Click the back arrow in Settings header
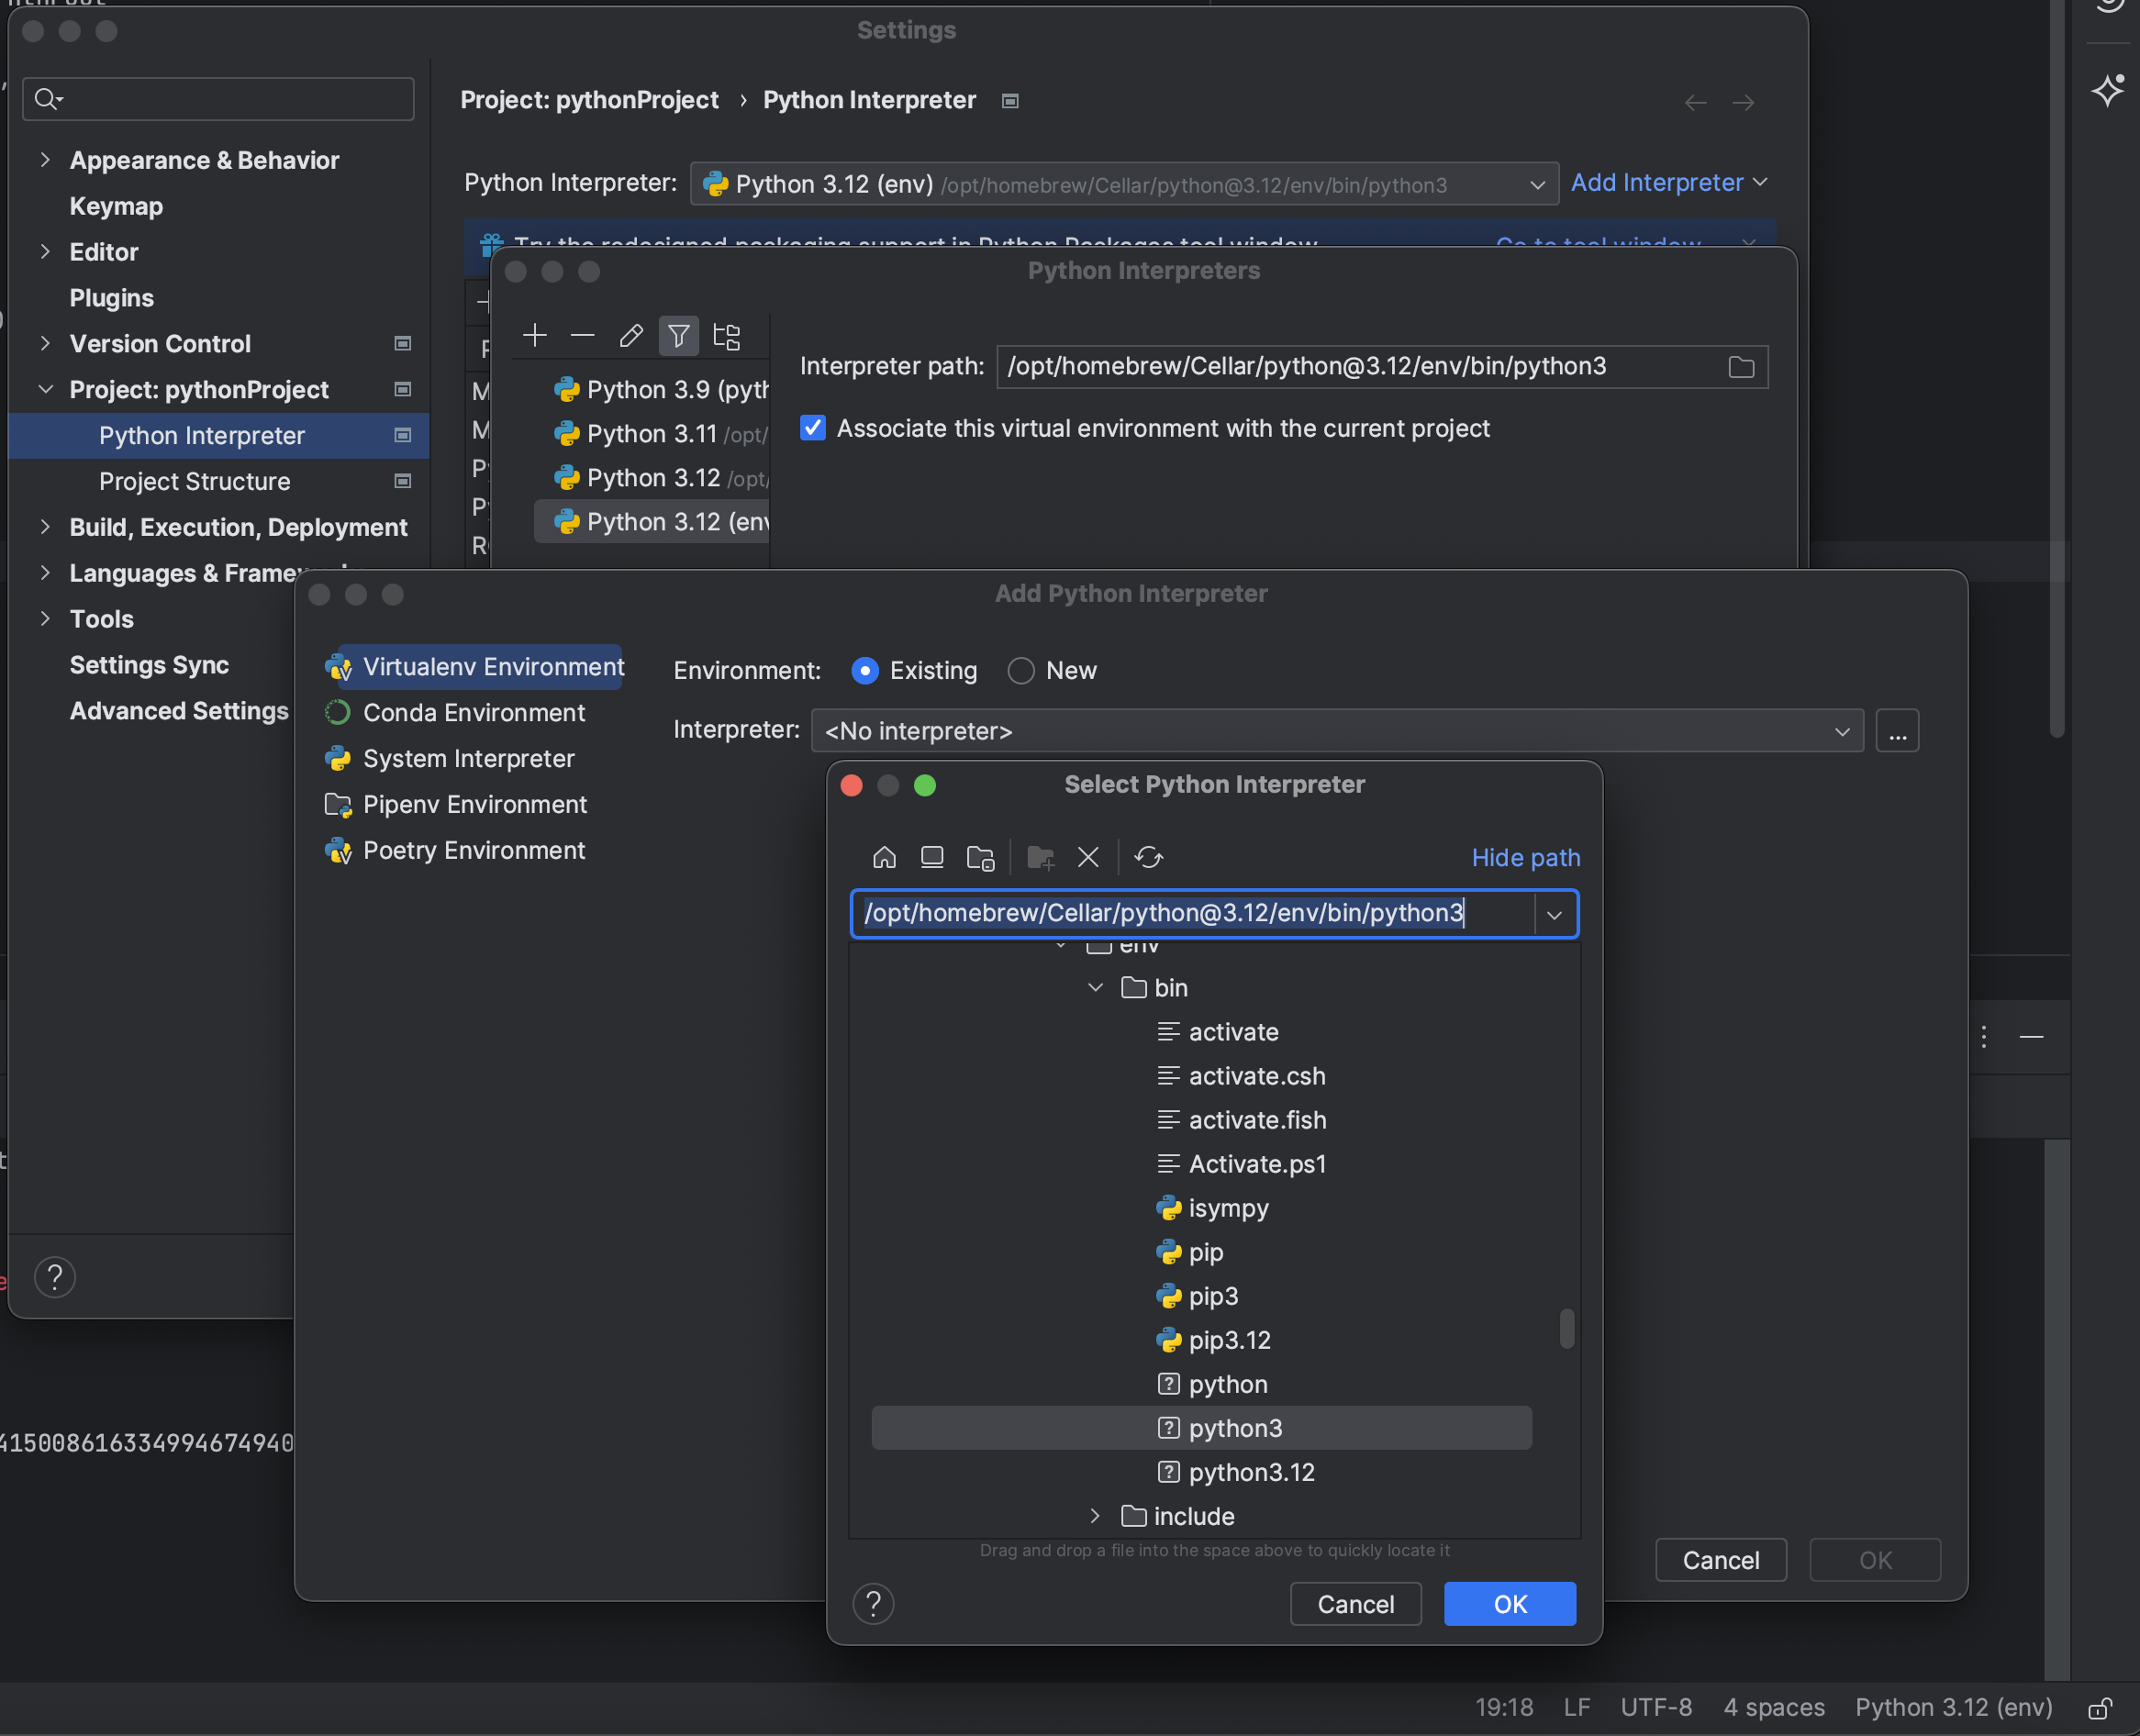Image resolution: width=2140 pixels, height=1736 pixels. point(1695,102)
